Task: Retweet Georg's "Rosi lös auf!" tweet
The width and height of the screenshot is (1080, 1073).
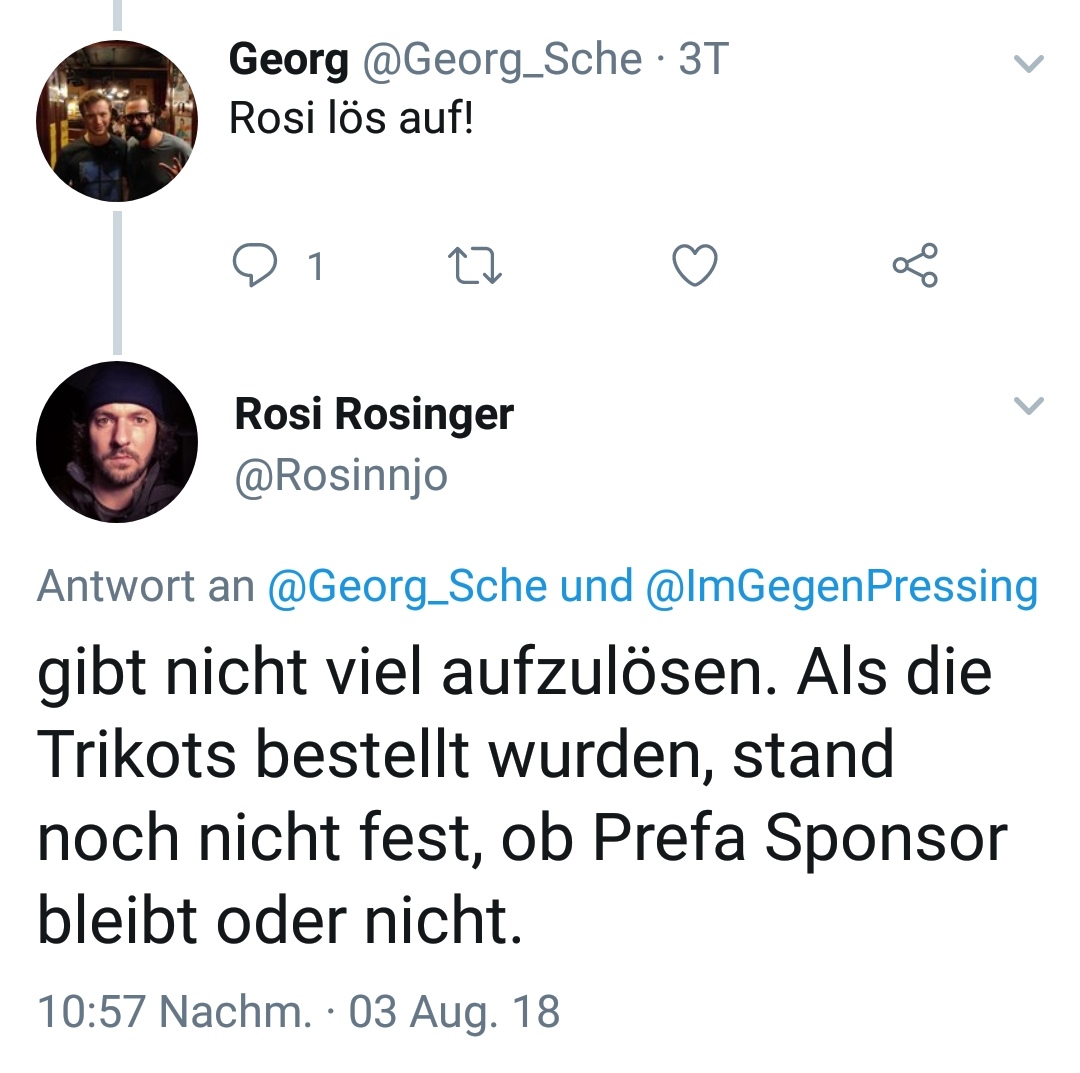Action: point(474,266)
